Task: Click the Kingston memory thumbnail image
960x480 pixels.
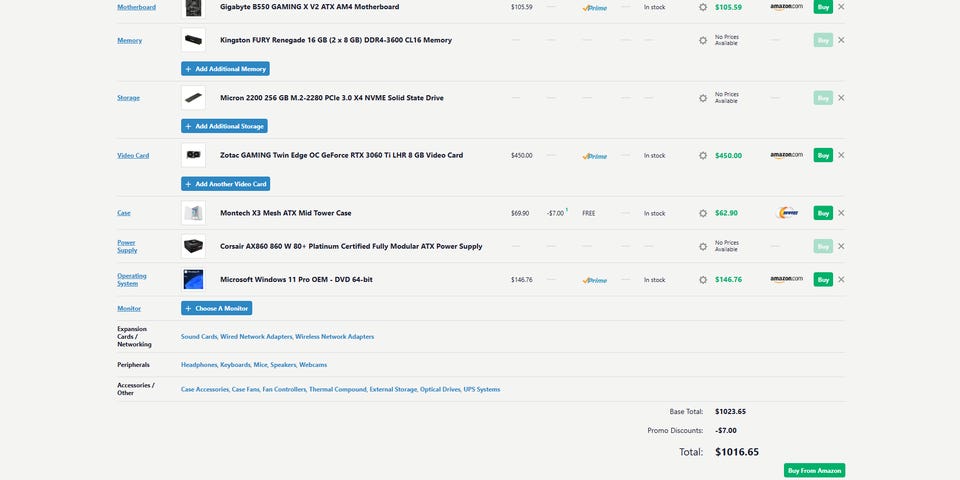Action: (x=193, y=40)
